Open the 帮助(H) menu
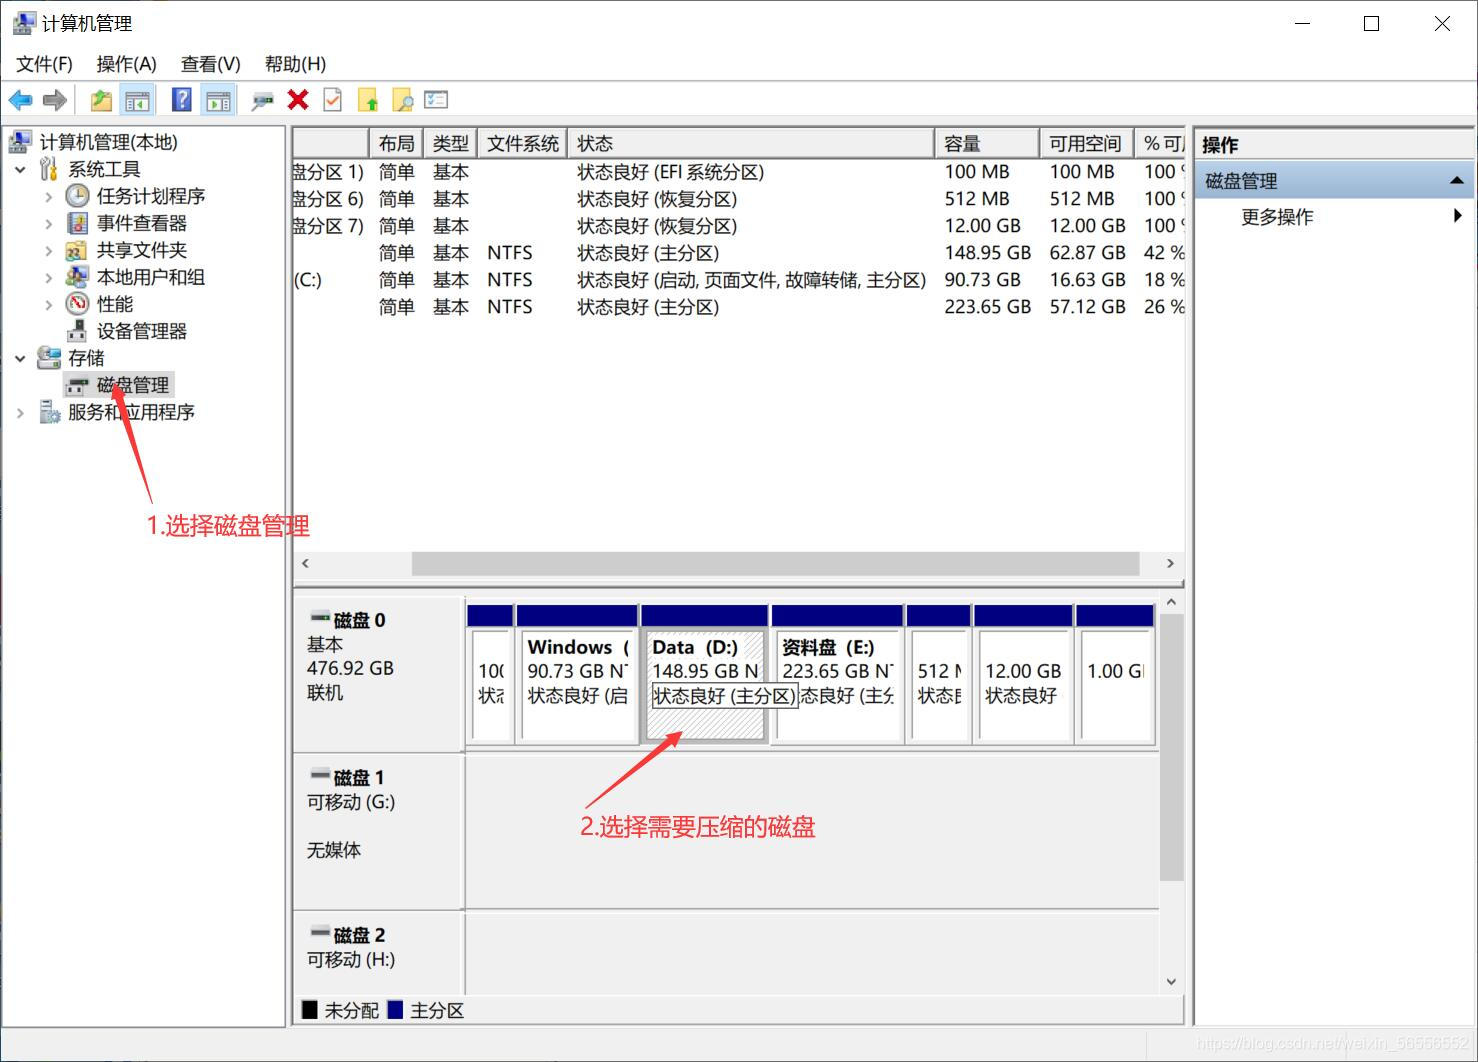The image size is (1478, 1062). point(295,64)
